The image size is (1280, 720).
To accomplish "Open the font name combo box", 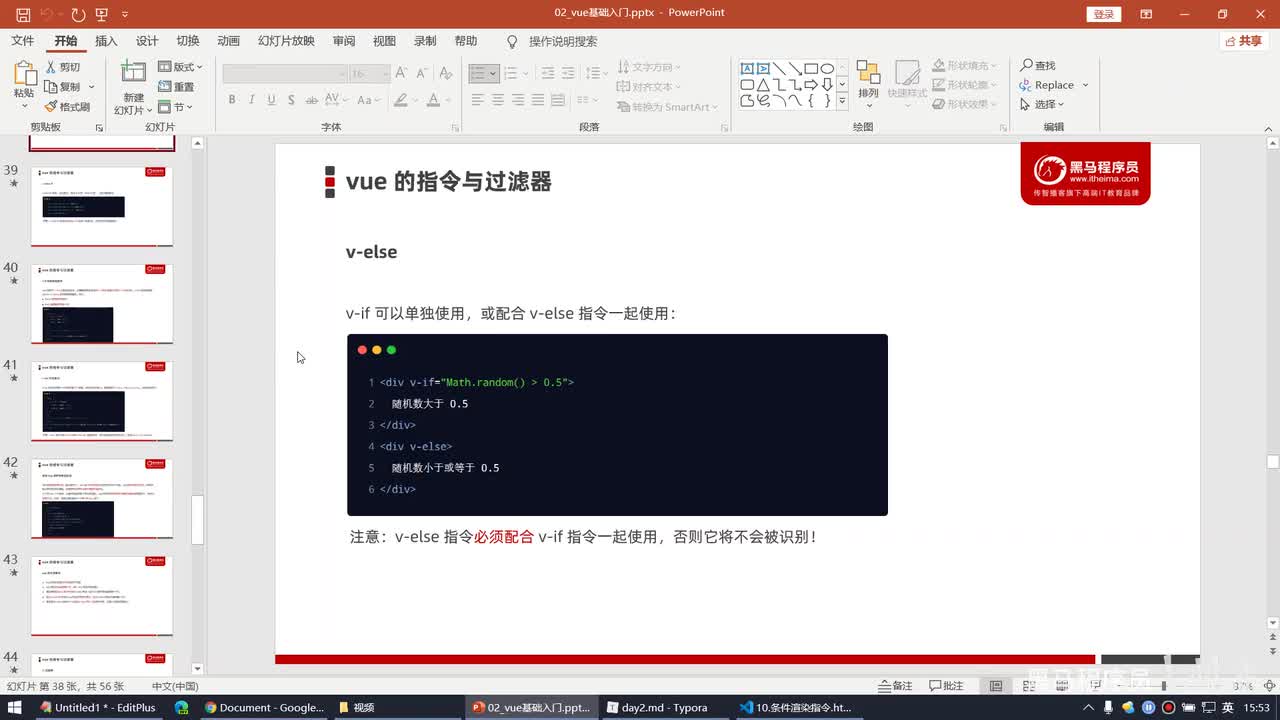I will coord(284,74).
